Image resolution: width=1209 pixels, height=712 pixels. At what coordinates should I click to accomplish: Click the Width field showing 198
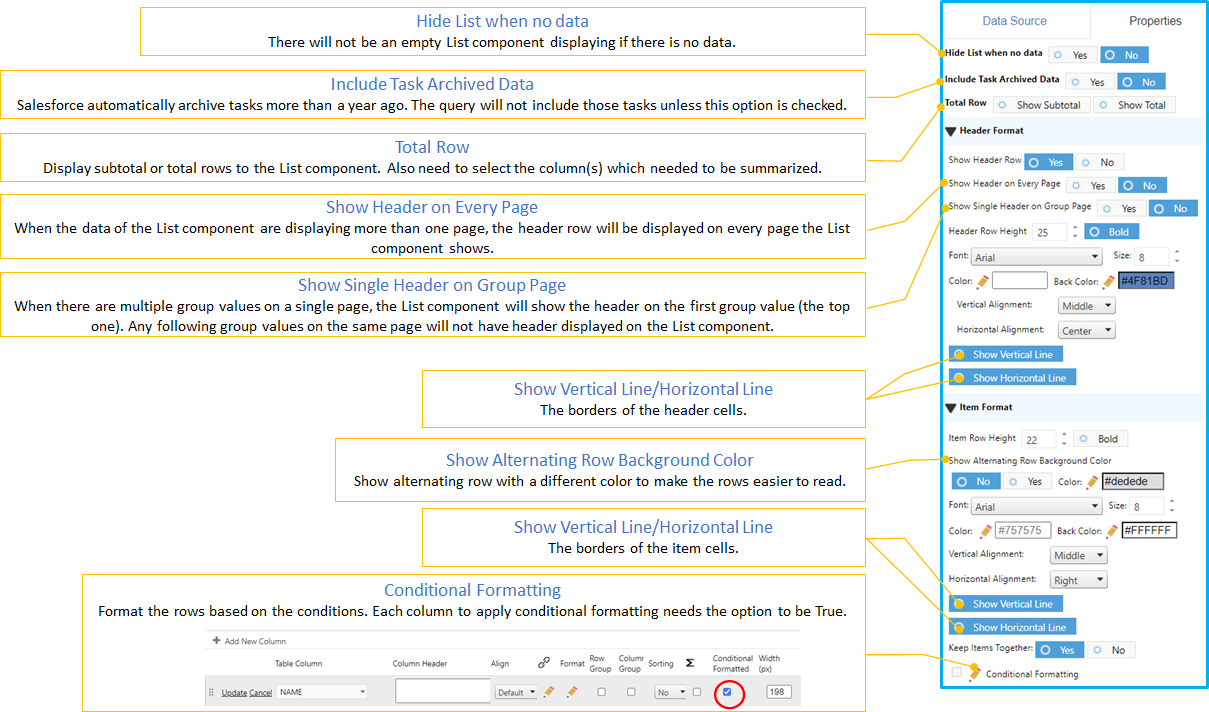[778, 692]
